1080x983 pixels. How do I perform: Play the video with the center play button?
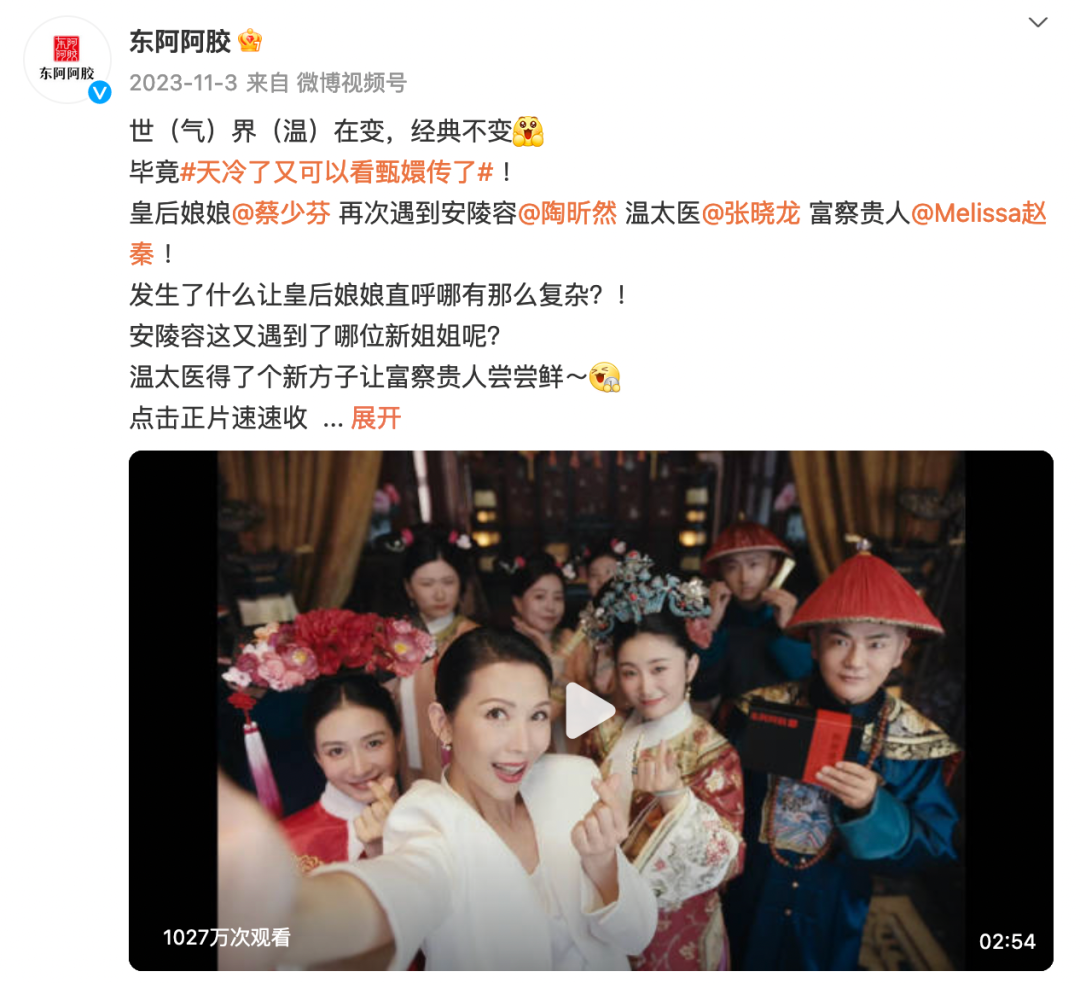pyautogui.click(x=589, y=710)
